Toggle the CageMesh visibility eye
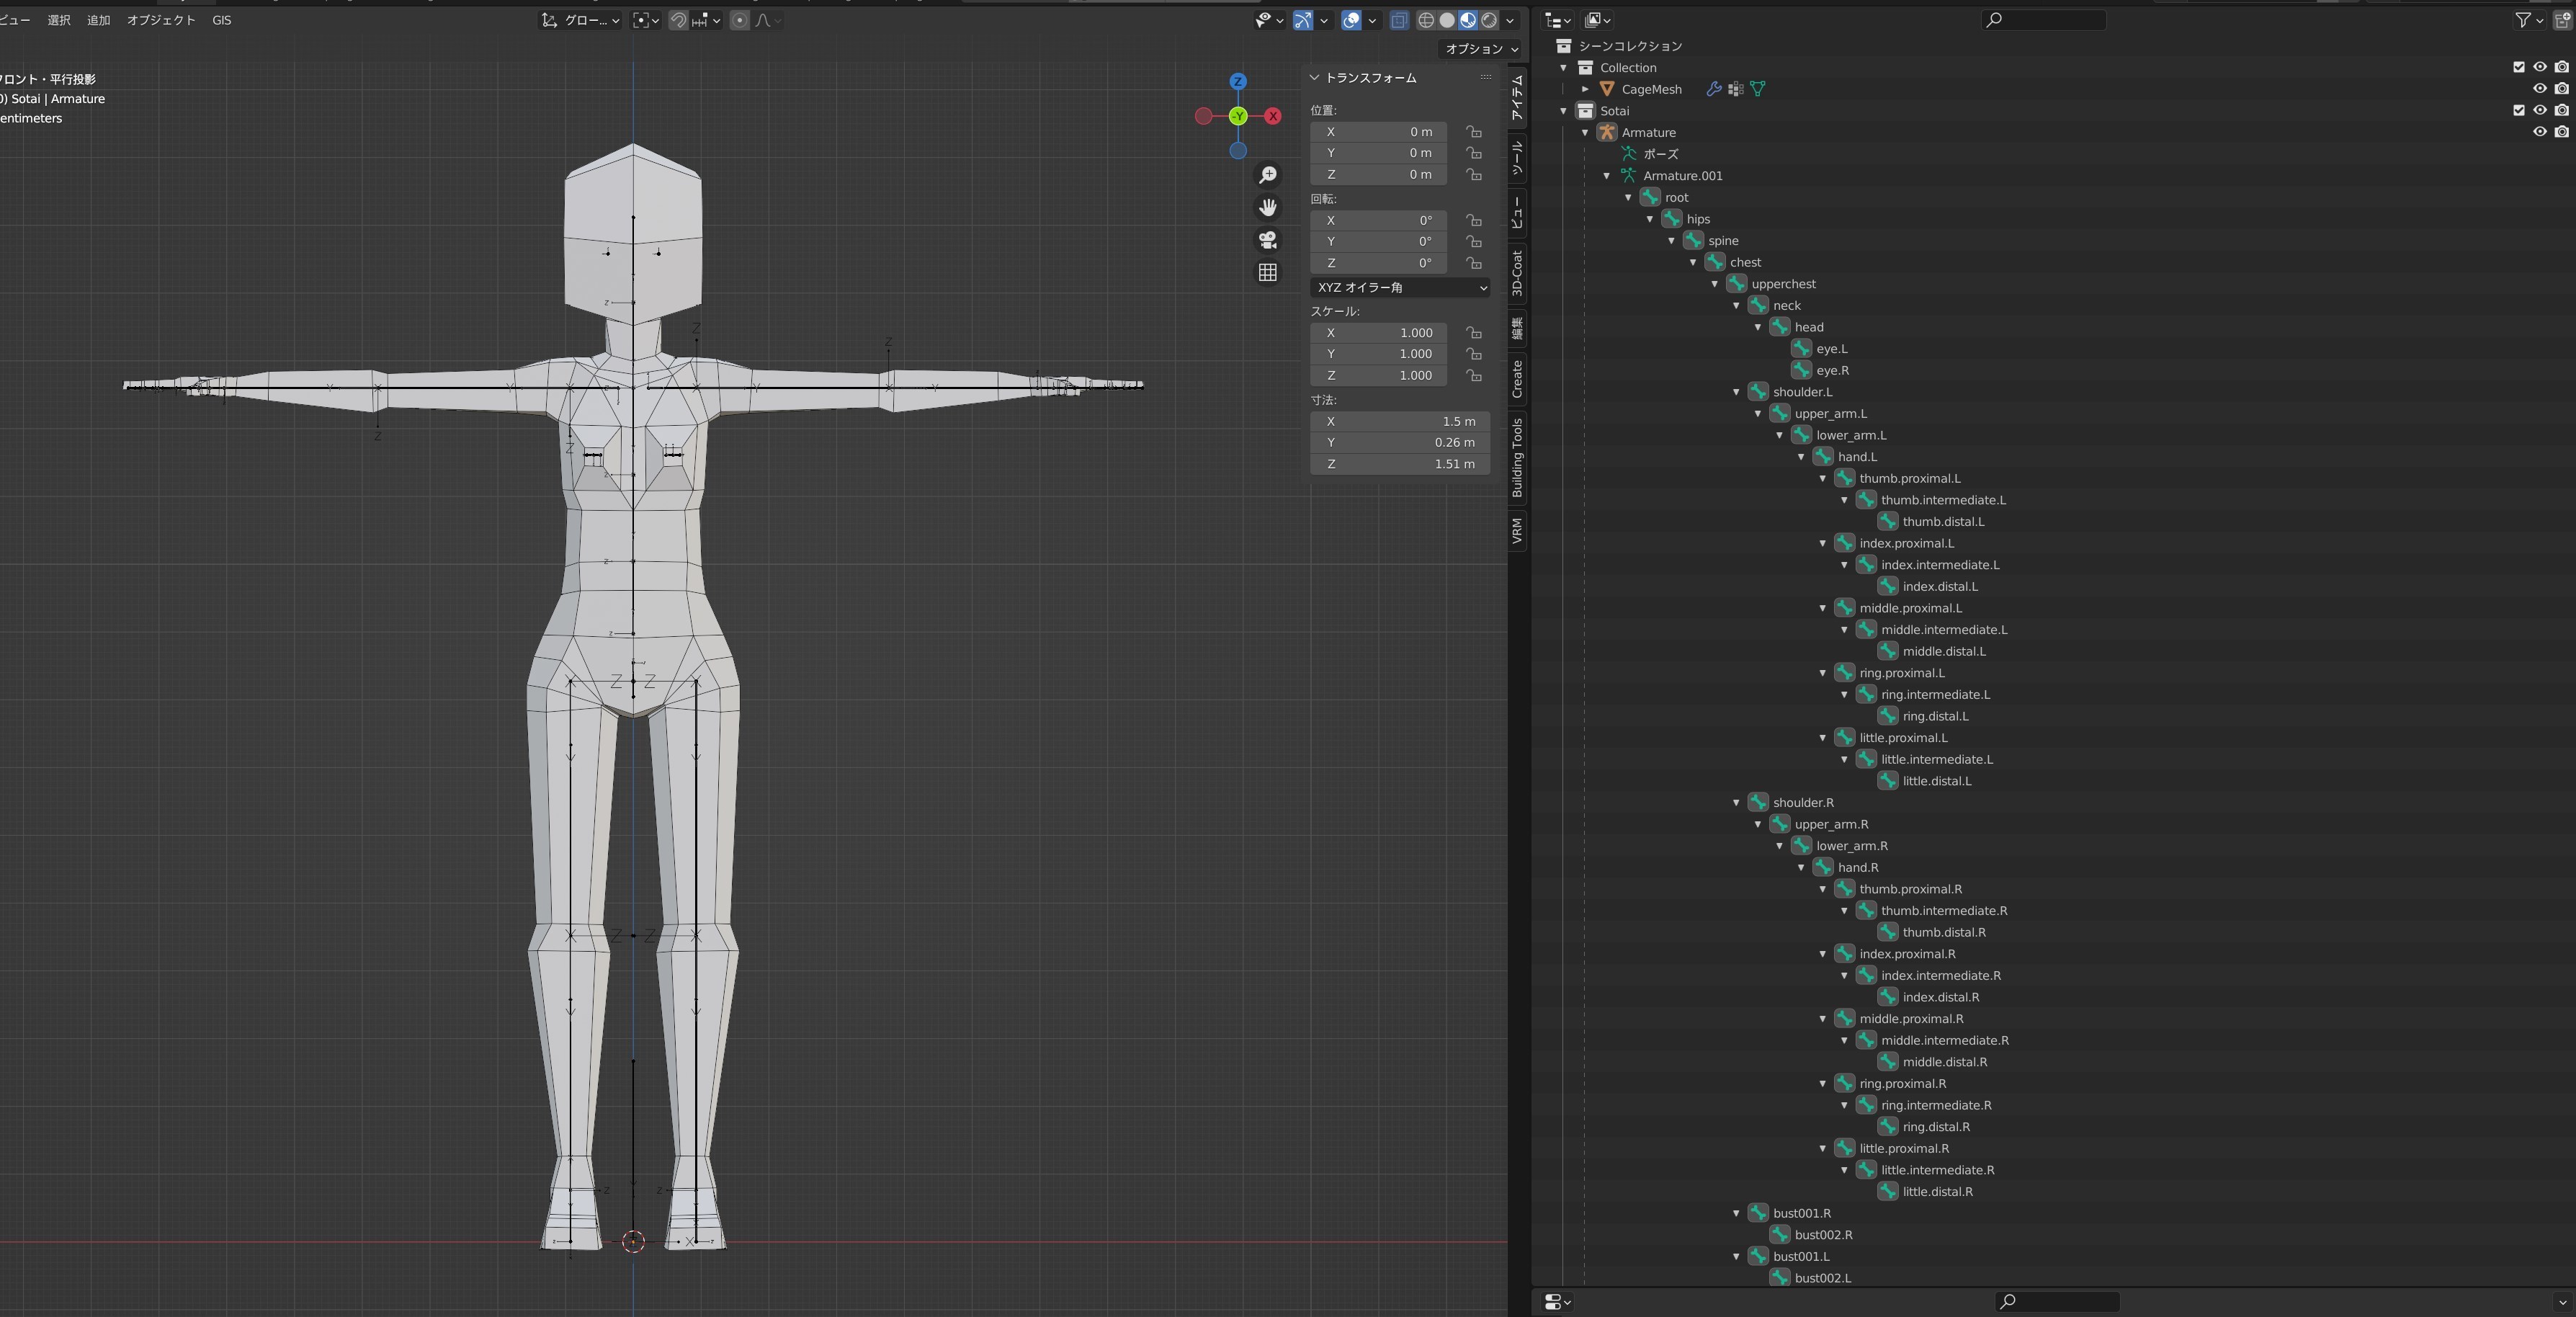Screen dimensions: 2576x1317 click(x=2539, y=88)
